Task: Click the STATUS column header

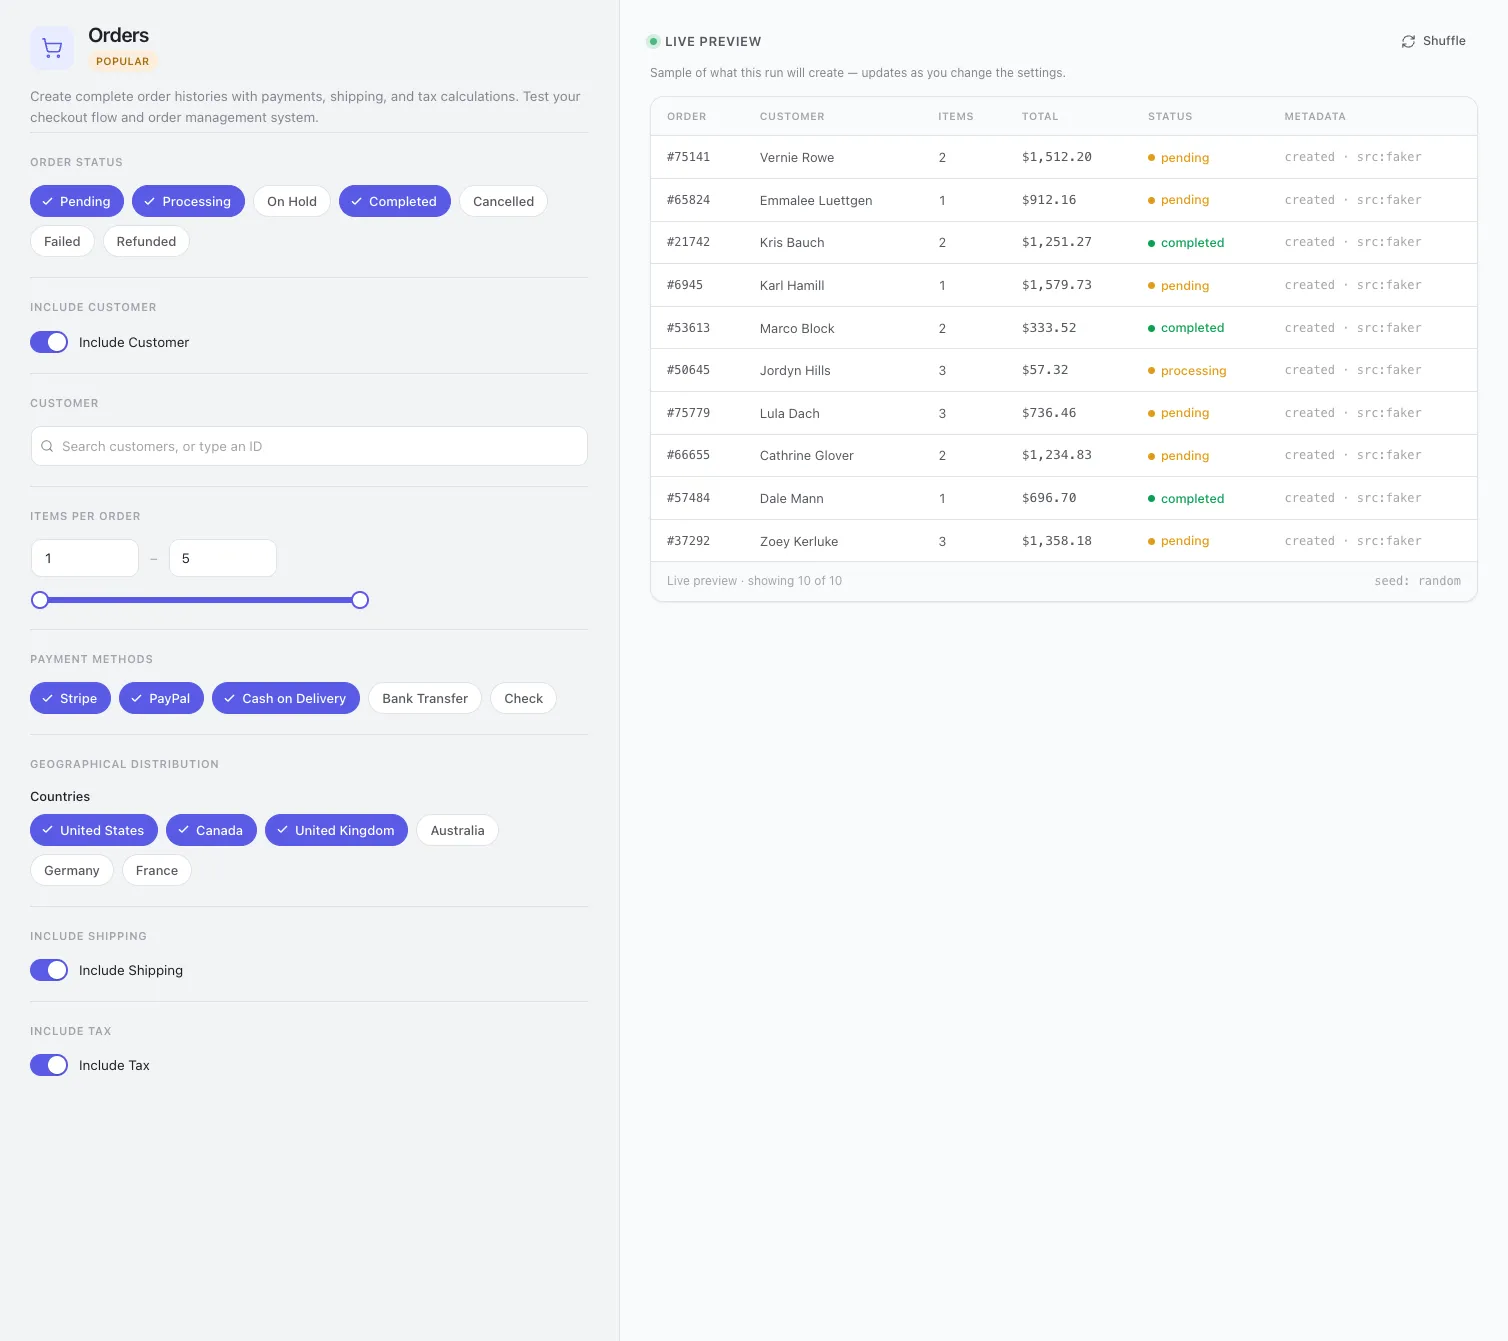Action: click(1170, 116)
